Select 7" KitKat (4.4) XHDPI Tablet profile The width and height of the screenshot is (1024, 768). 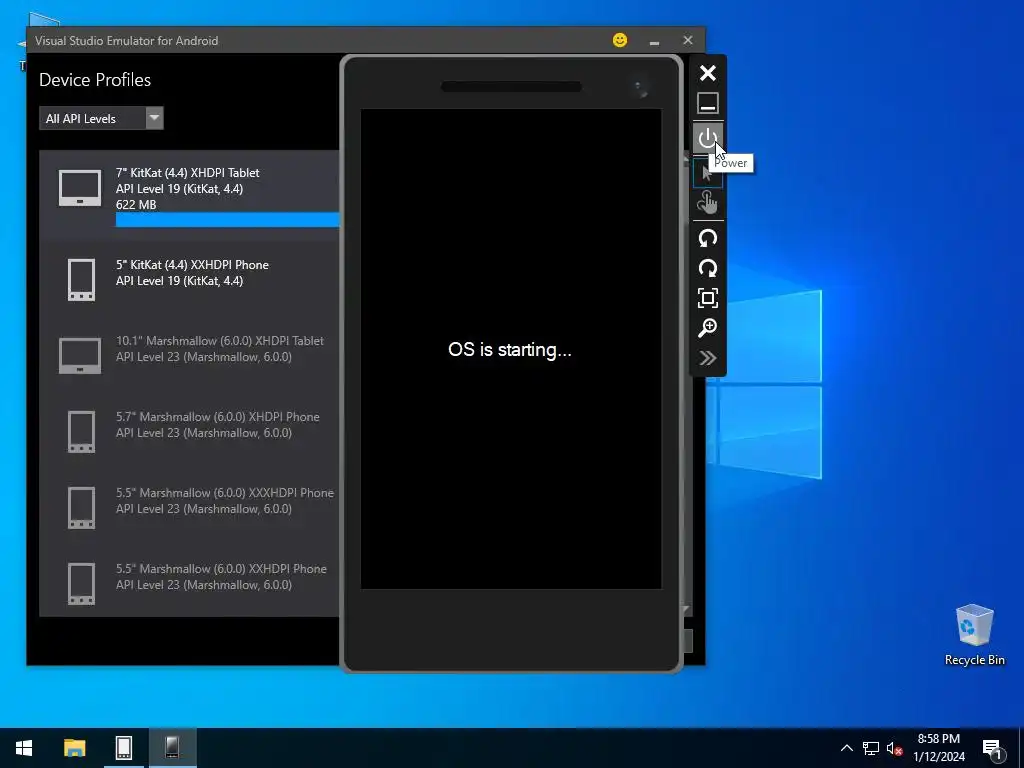(x=189, y=196)
